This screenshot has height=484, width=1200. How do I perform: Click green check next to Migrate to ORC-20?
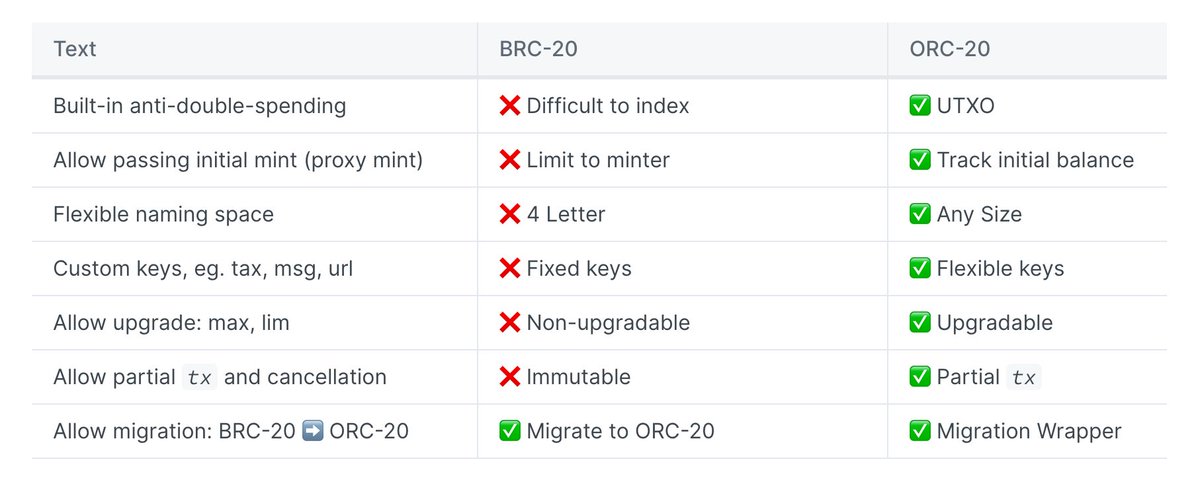(x=510, y=431)
